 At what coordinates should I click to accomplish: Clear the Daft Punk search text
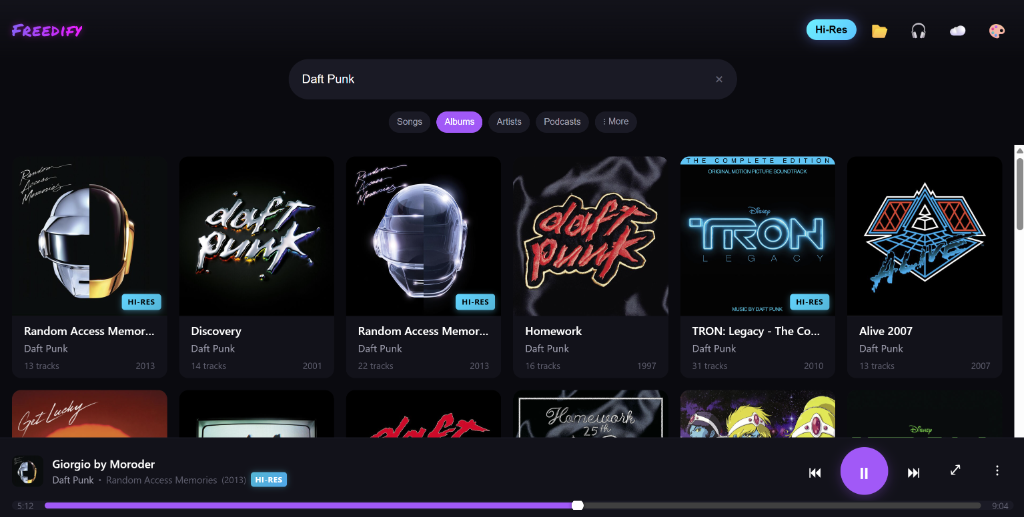[x=719, y=79]
